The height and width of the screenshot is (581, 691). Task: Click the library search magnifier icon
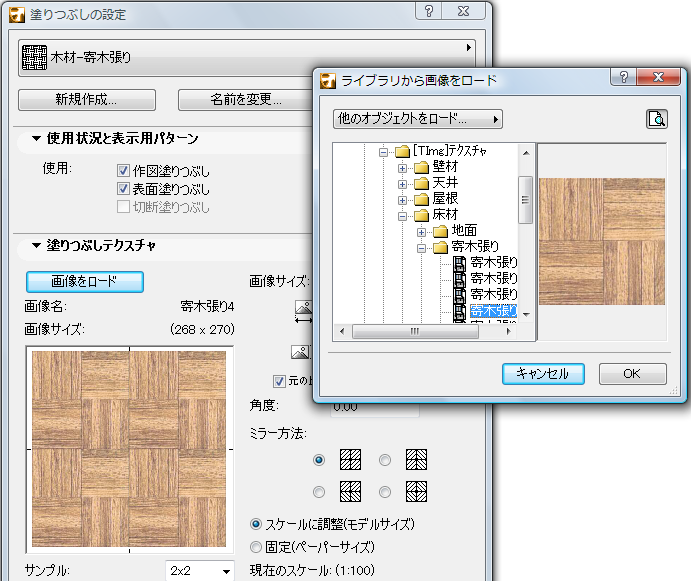[x=657, y=119]
